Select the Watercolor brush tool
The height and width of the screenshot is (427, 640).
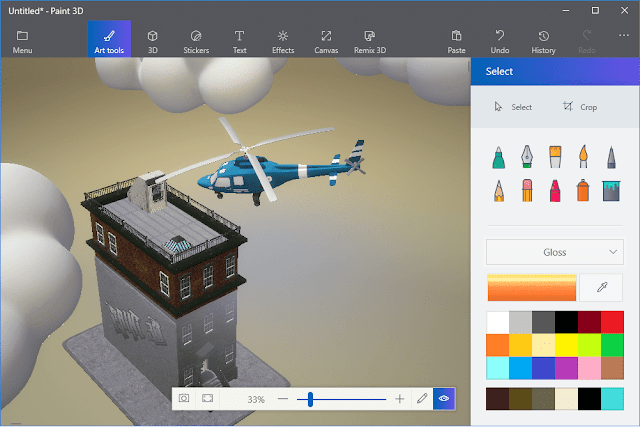tap(583, 156)
